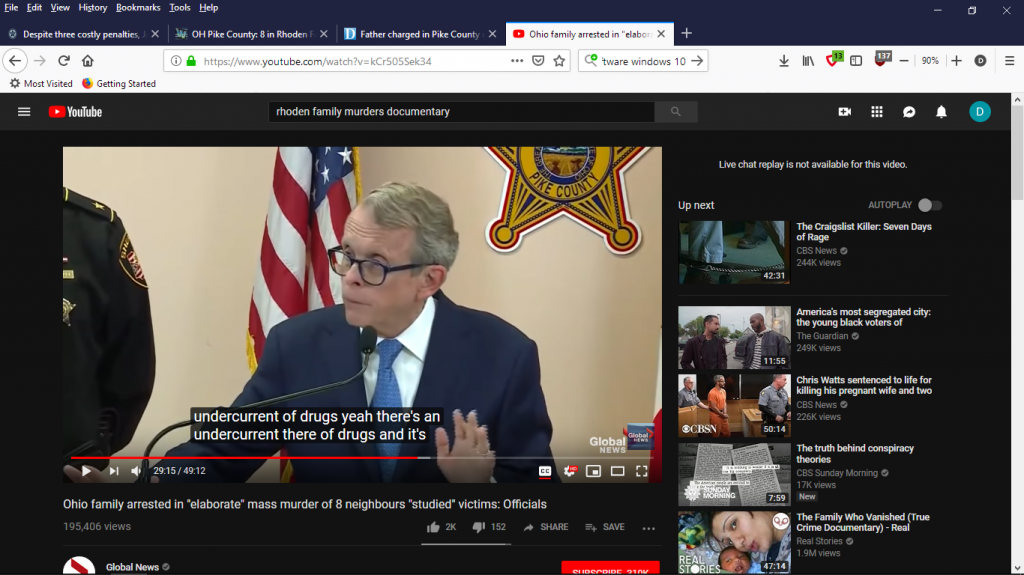This screenshot has height=575, width=1024.
Task: Like the video with thumbs up
Action: click(x=433, y=527)
